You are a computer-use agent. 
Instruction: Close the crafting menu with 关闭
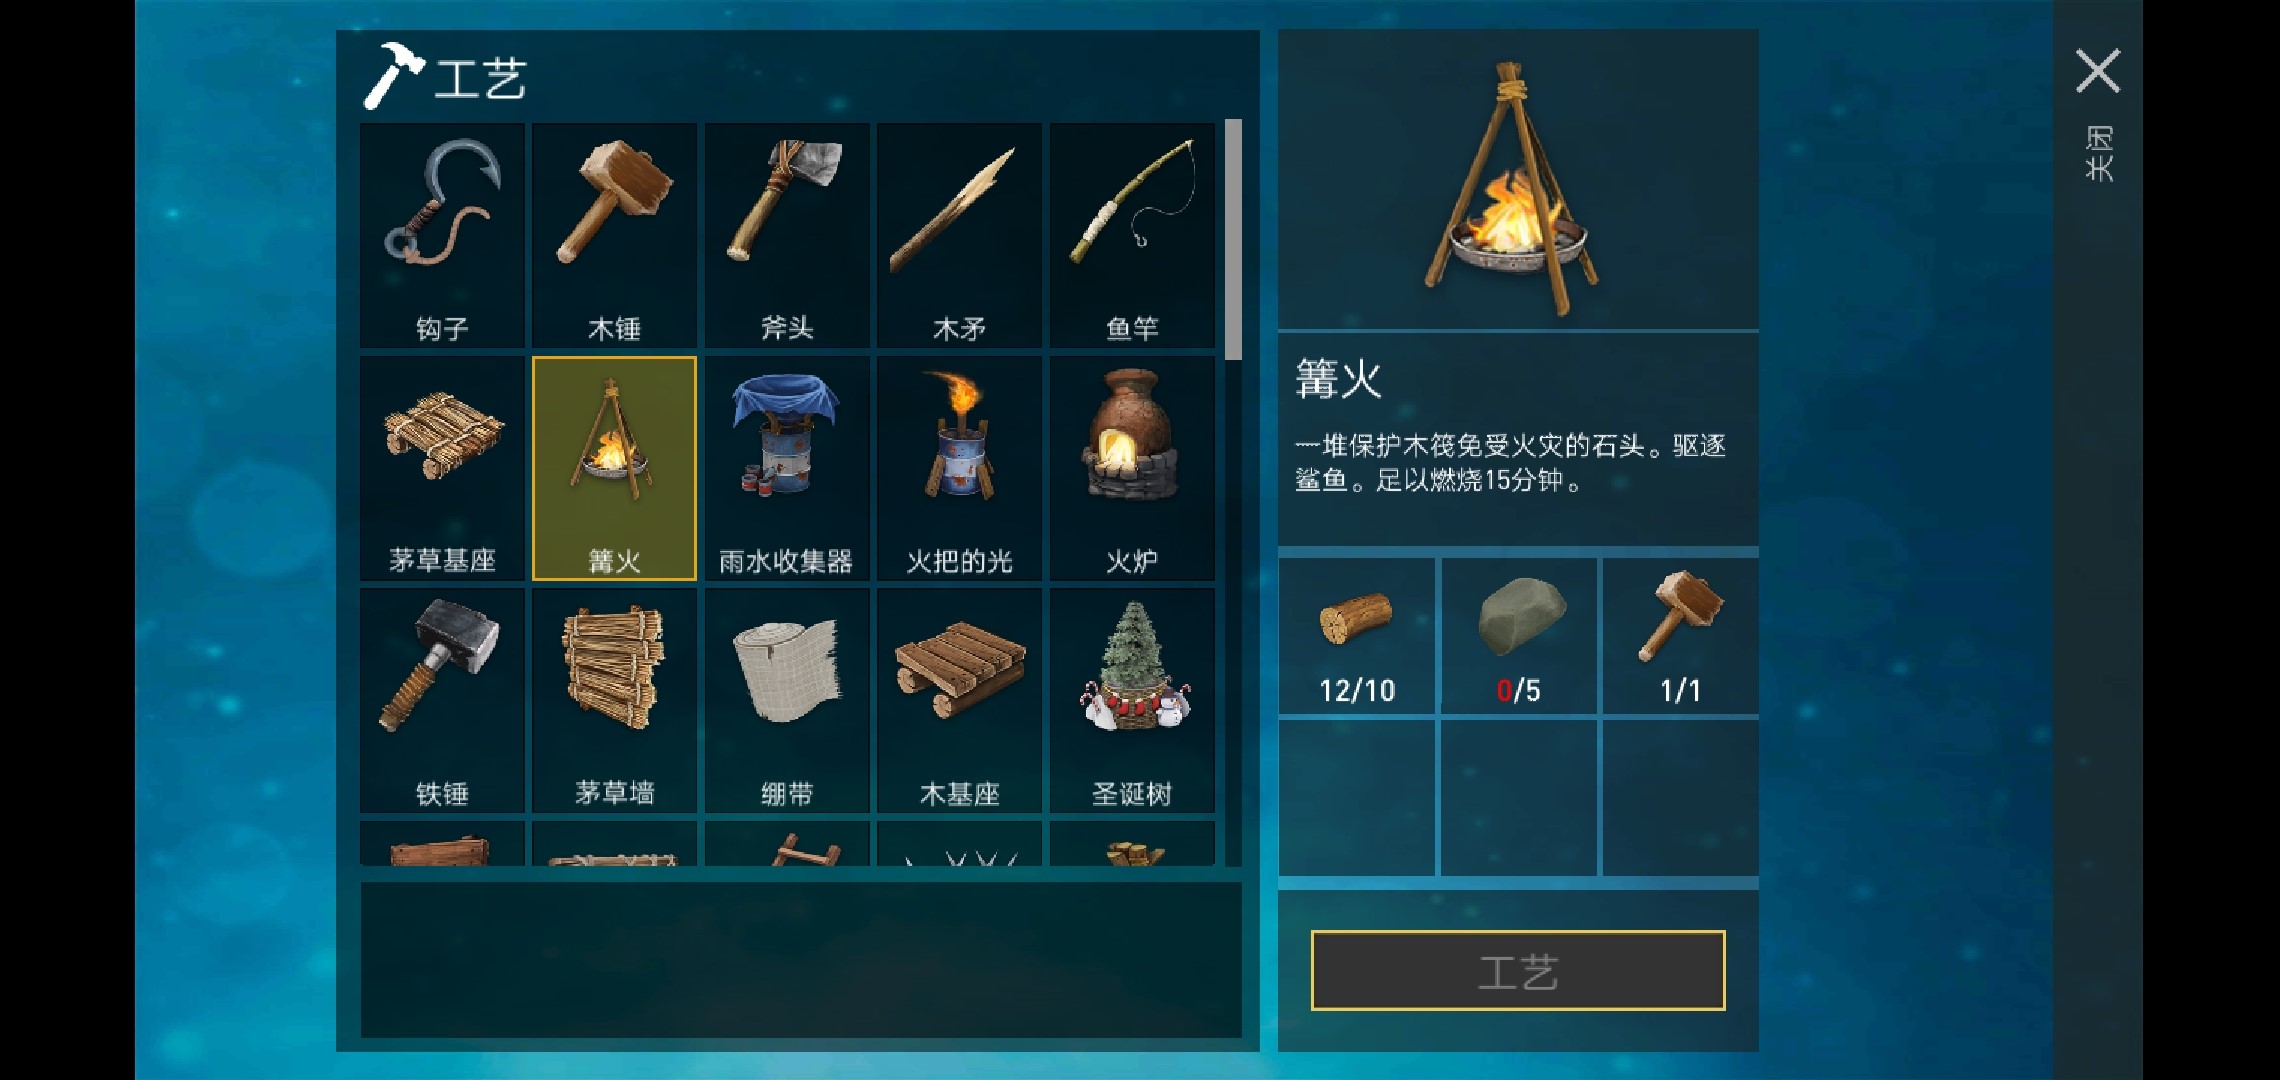tap(2098, 112)
